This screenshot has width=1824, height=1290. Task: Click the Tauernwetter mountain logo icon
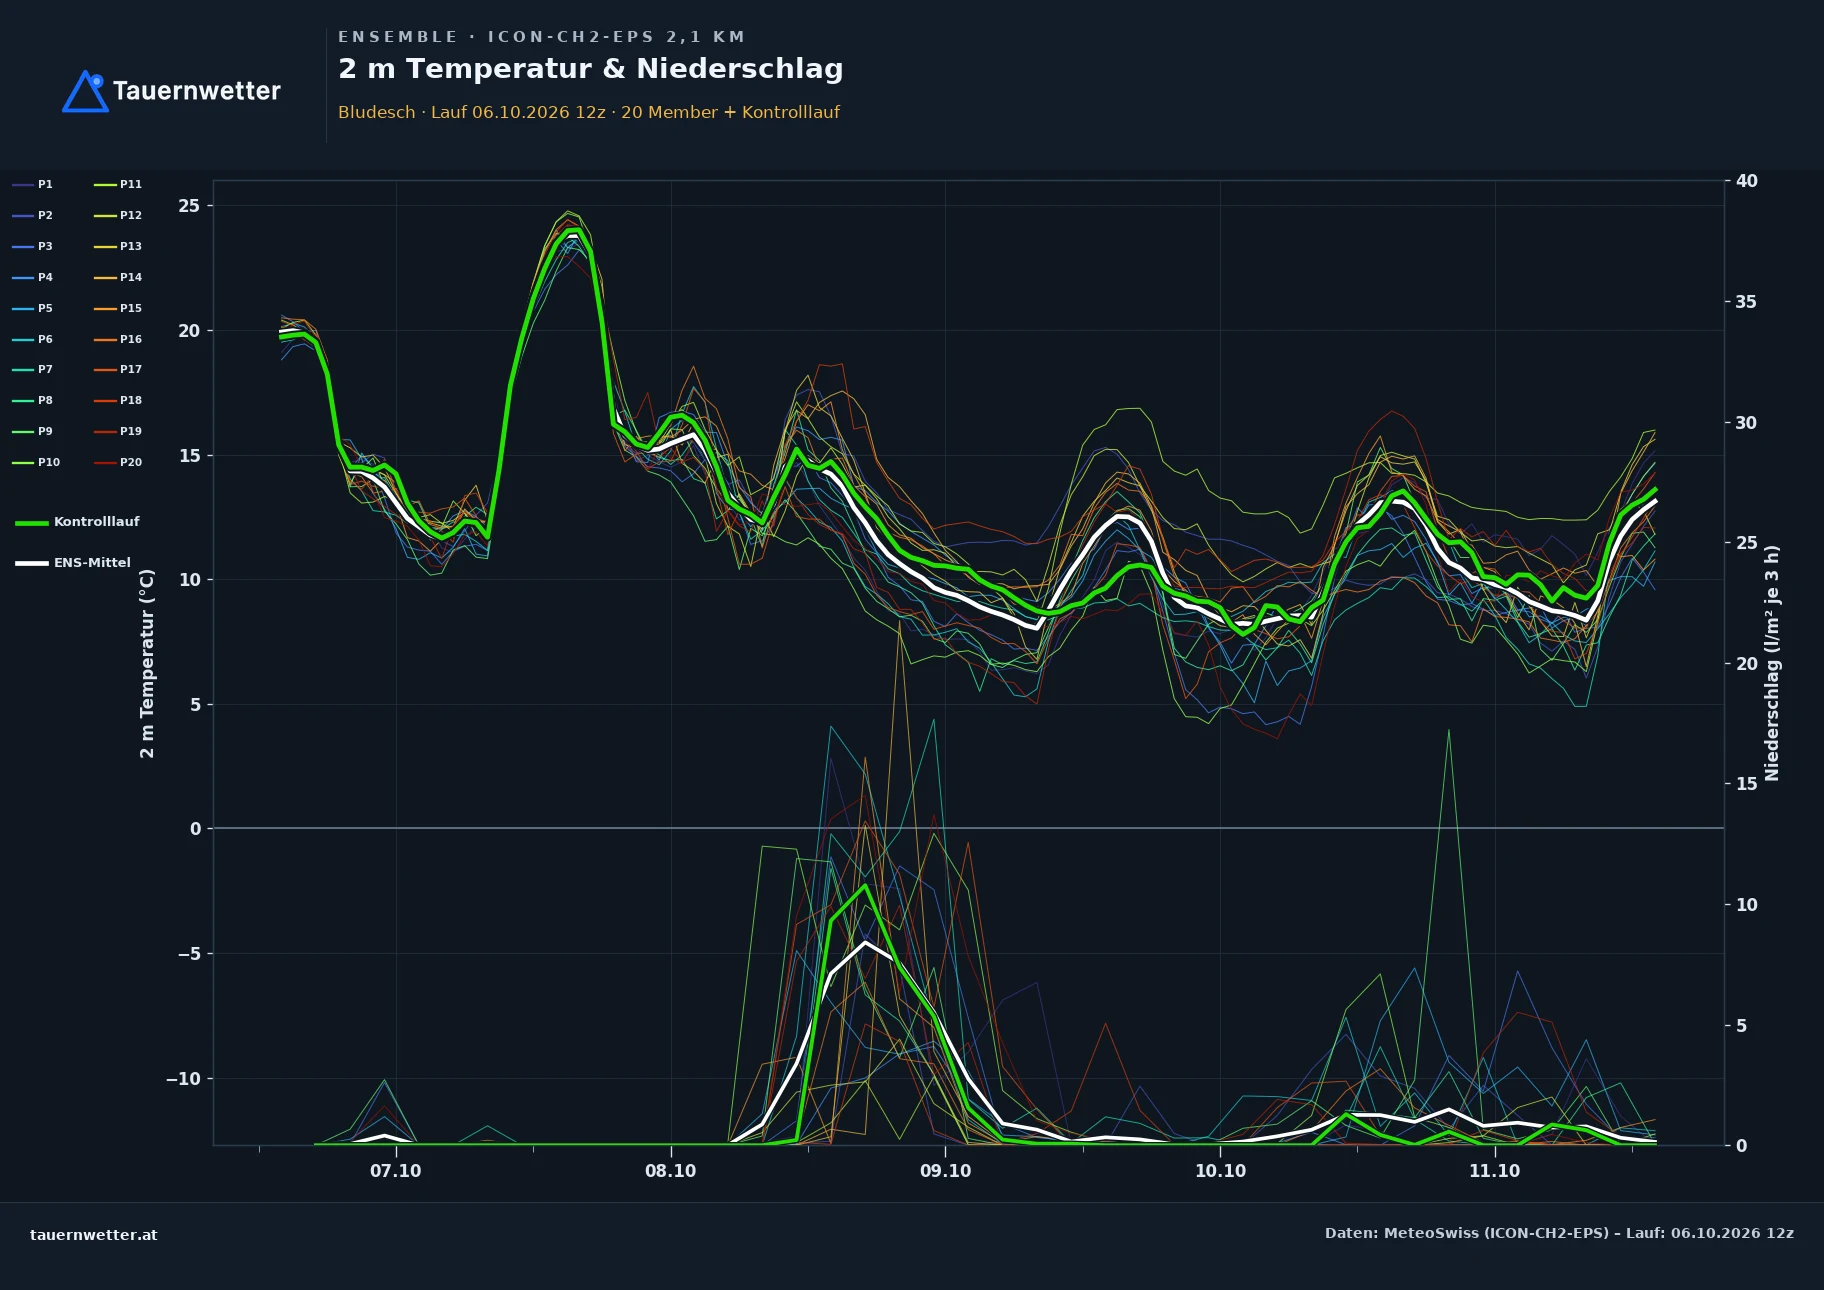[x=85, y=91]
